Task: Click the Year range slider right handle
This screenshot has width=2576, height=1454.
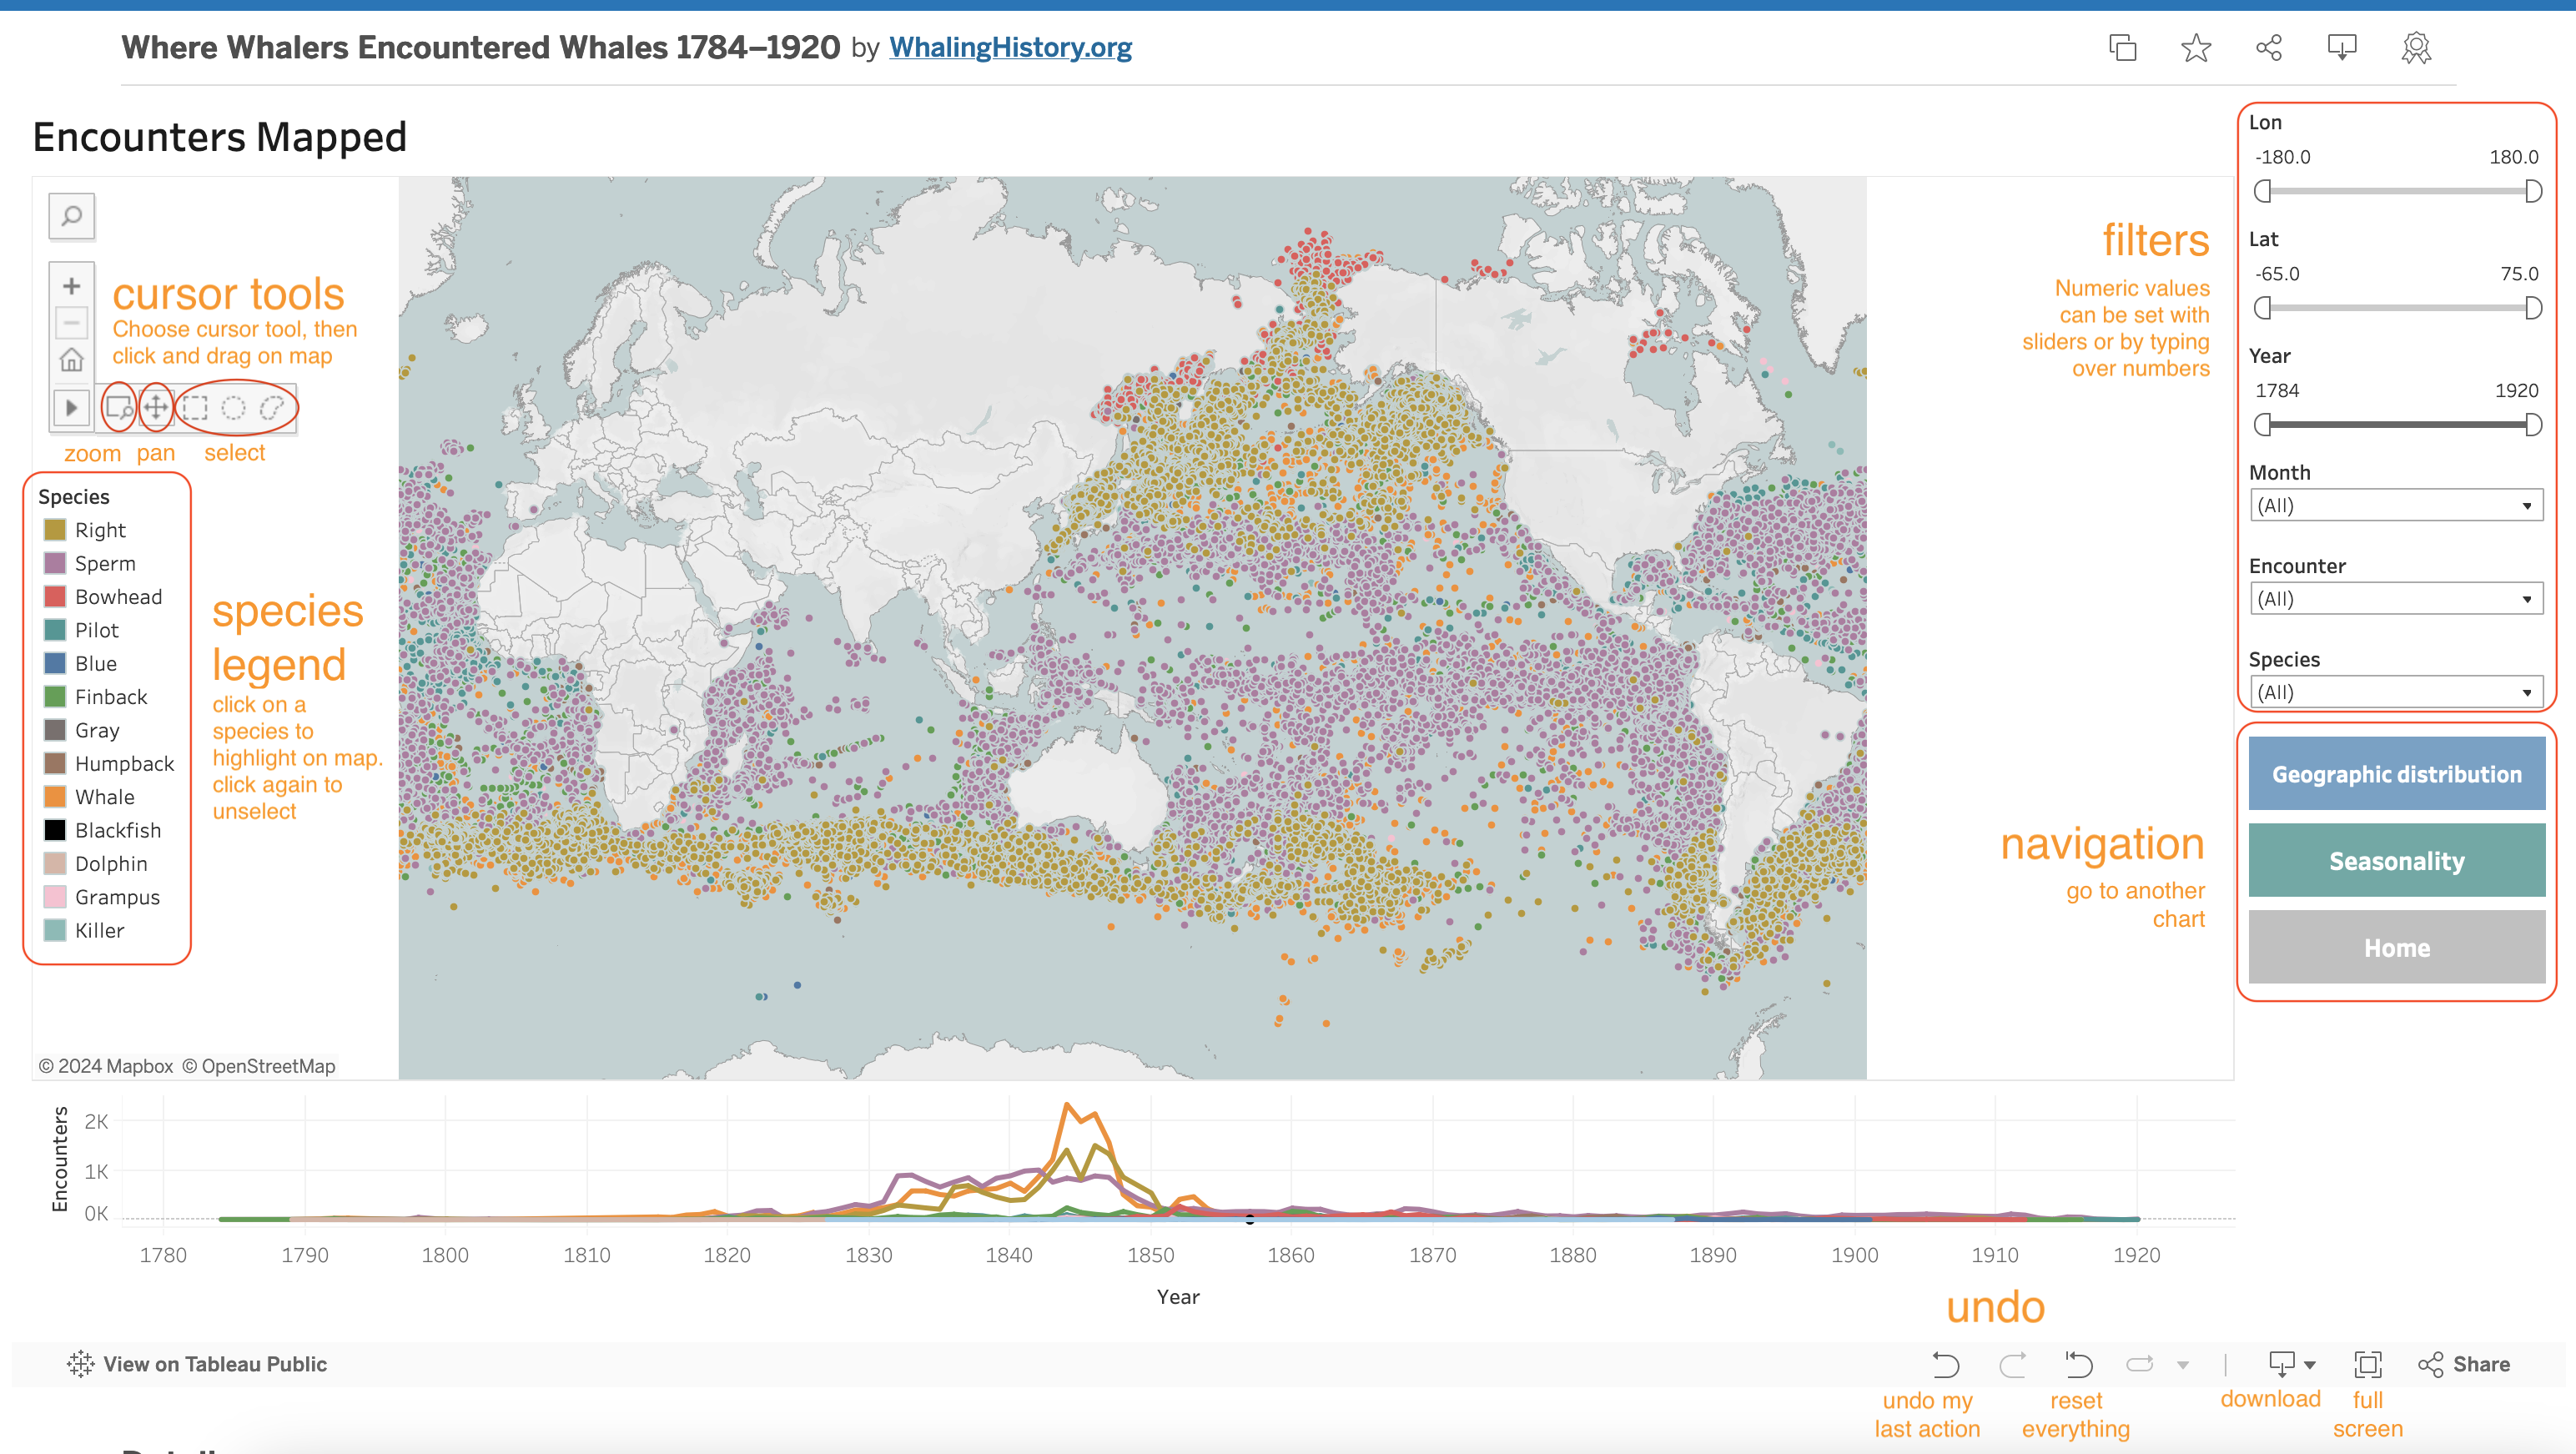Action: click(x=2533, y=425)
